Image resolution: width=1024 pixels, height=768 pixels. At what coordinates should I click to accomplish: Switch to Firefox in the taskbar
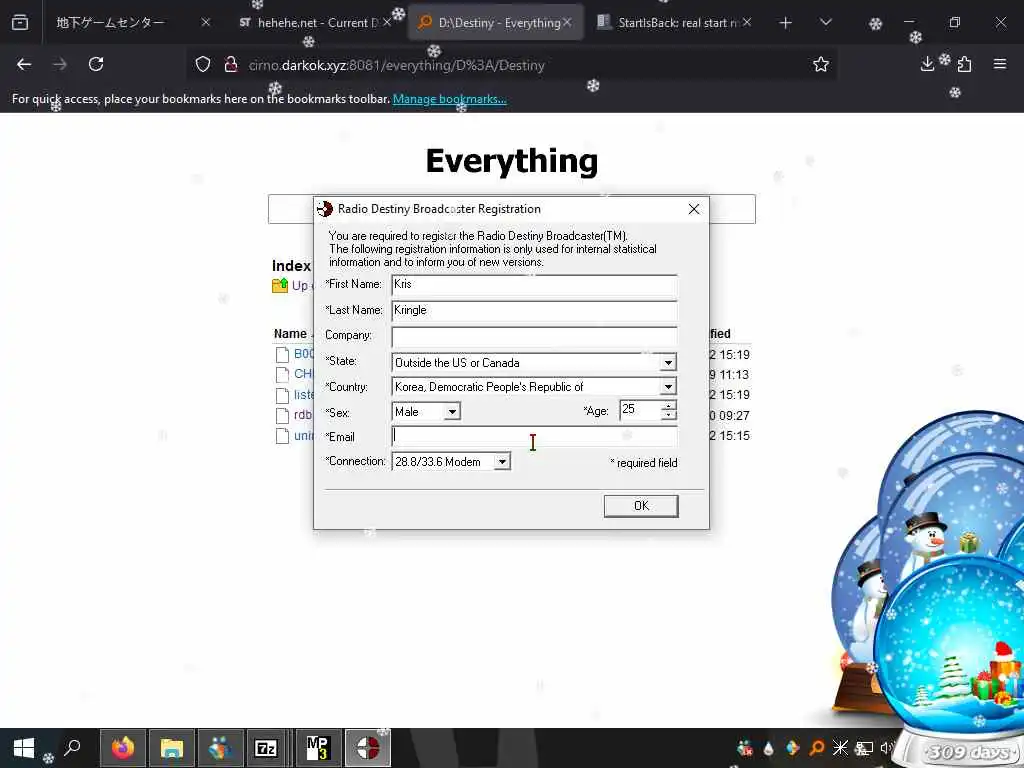[122, 748]
